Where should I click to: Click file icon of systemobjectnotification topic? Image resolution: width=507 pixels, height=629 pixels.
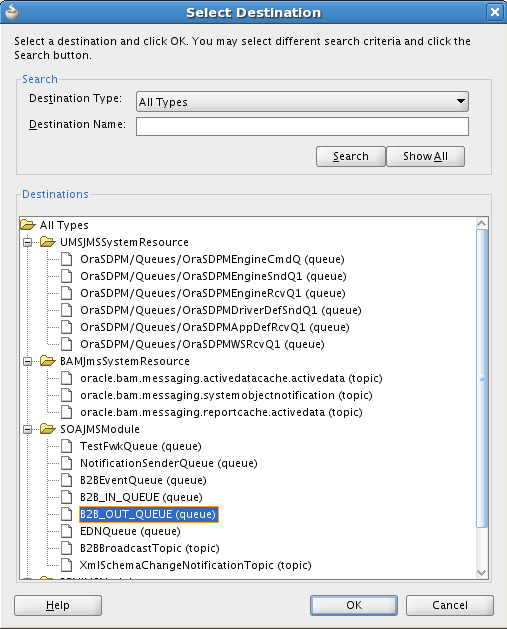coord(67,395)
